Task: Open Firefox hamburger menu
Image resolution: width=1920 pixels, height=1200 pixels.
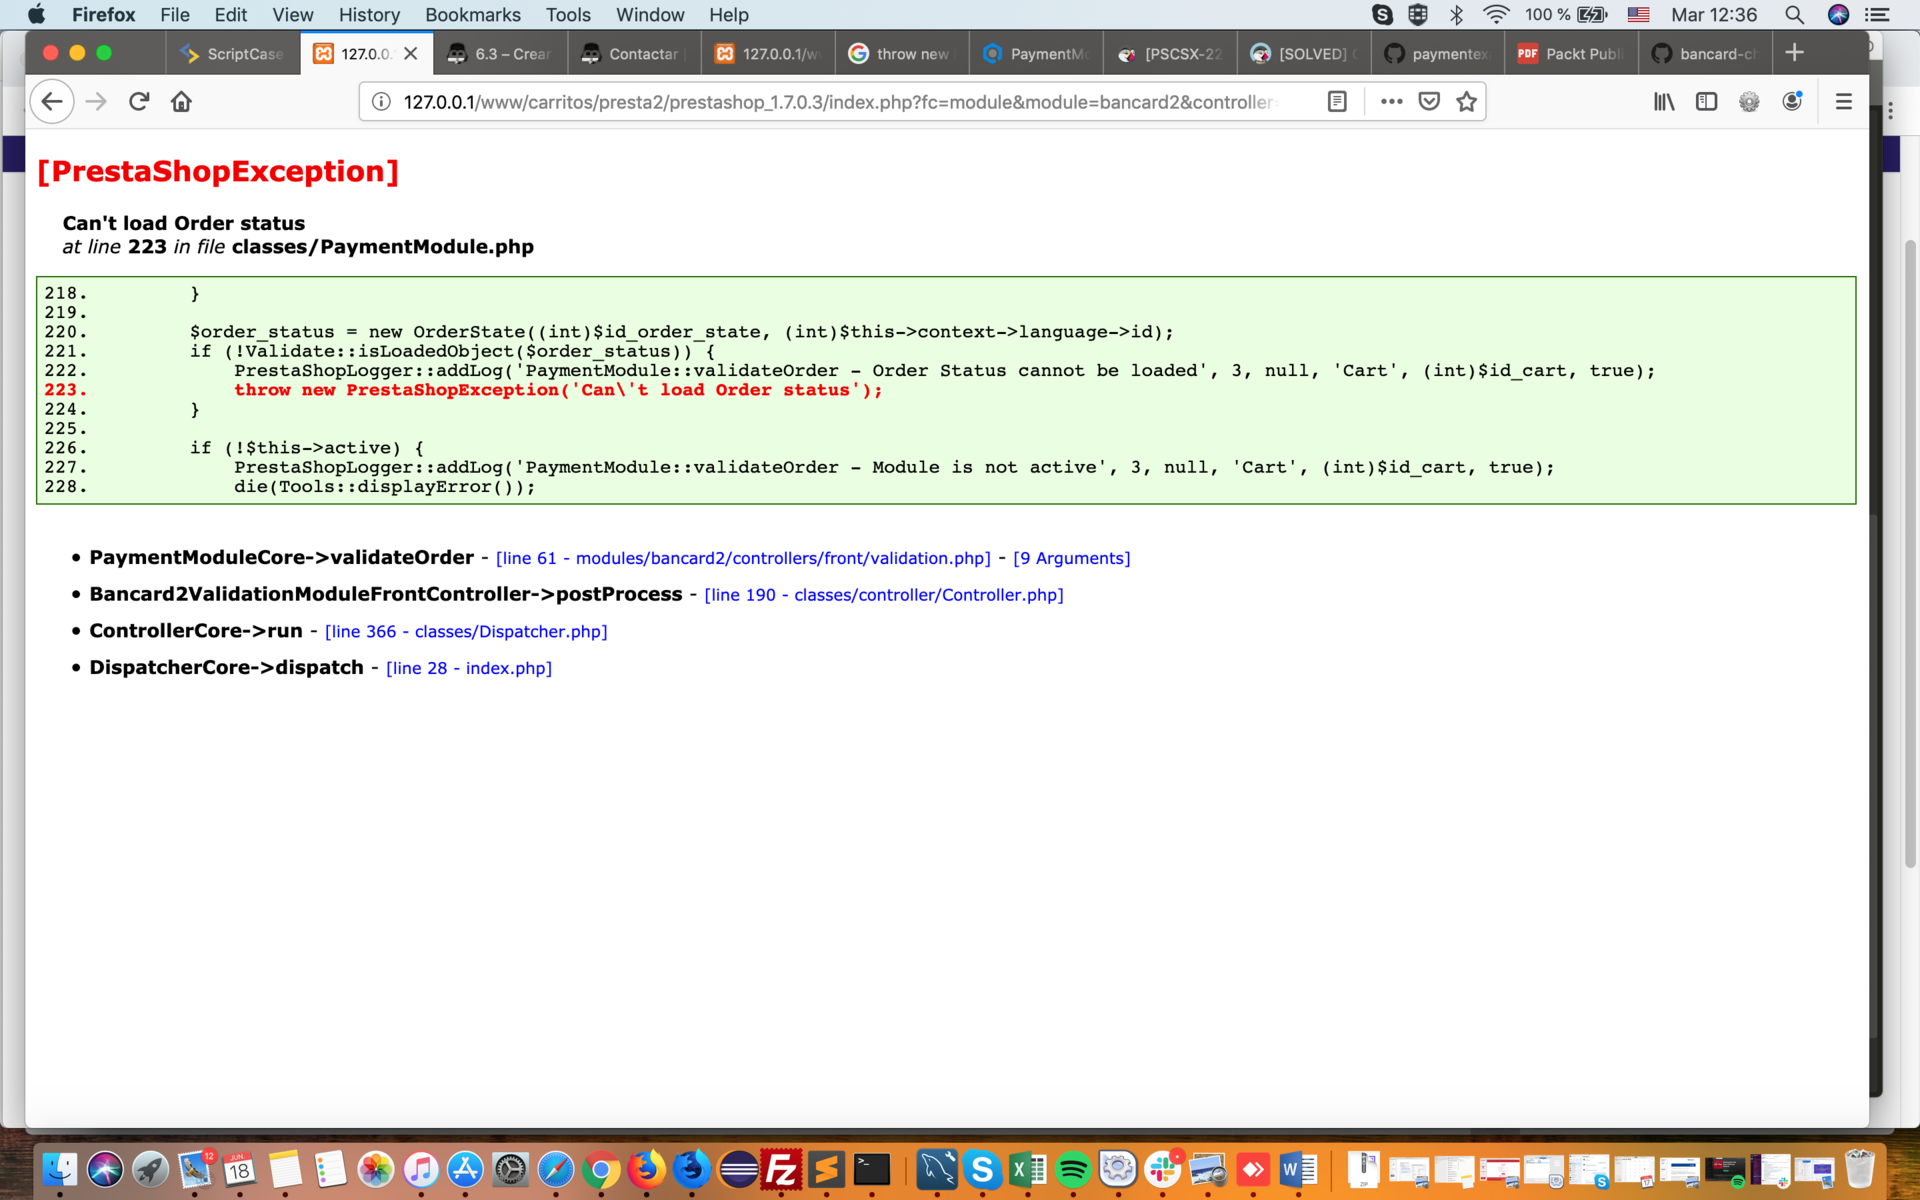Action: pos(1843,102)
